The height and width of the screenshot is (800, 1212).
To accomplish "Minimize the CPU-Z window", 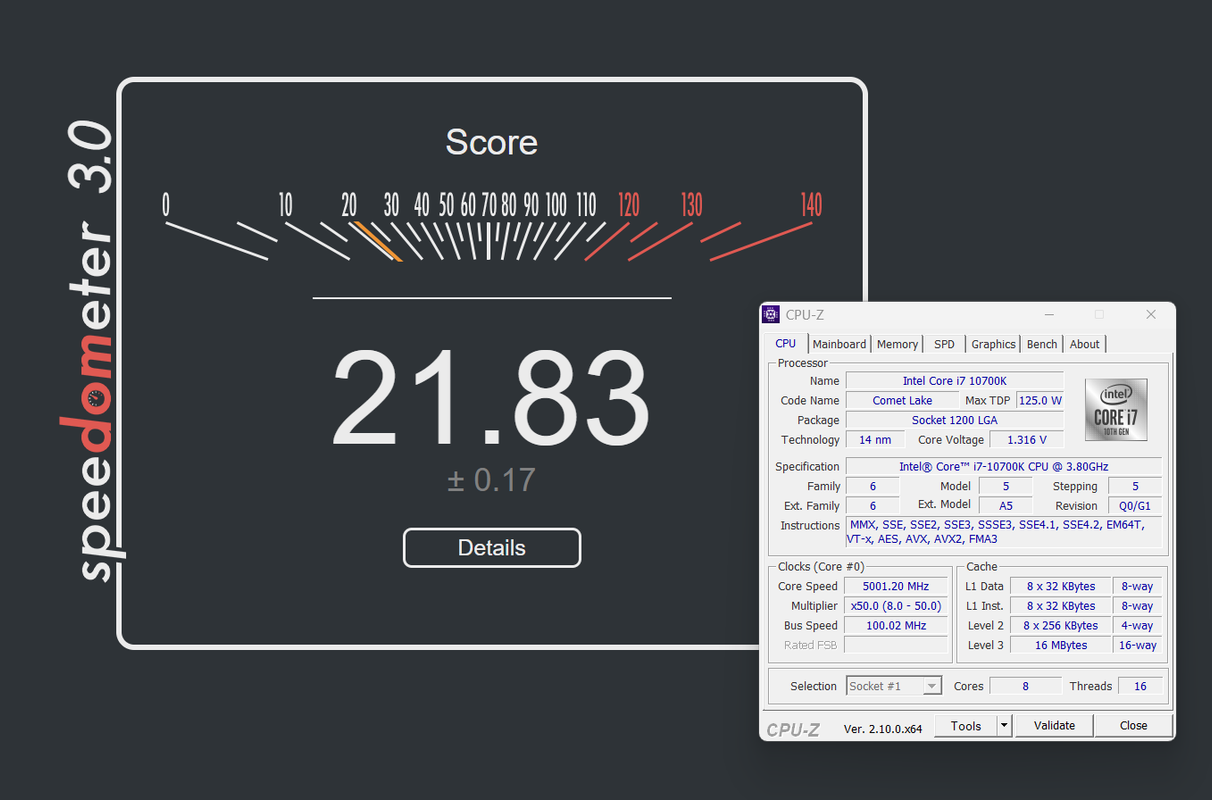I will pos(1048,315).
